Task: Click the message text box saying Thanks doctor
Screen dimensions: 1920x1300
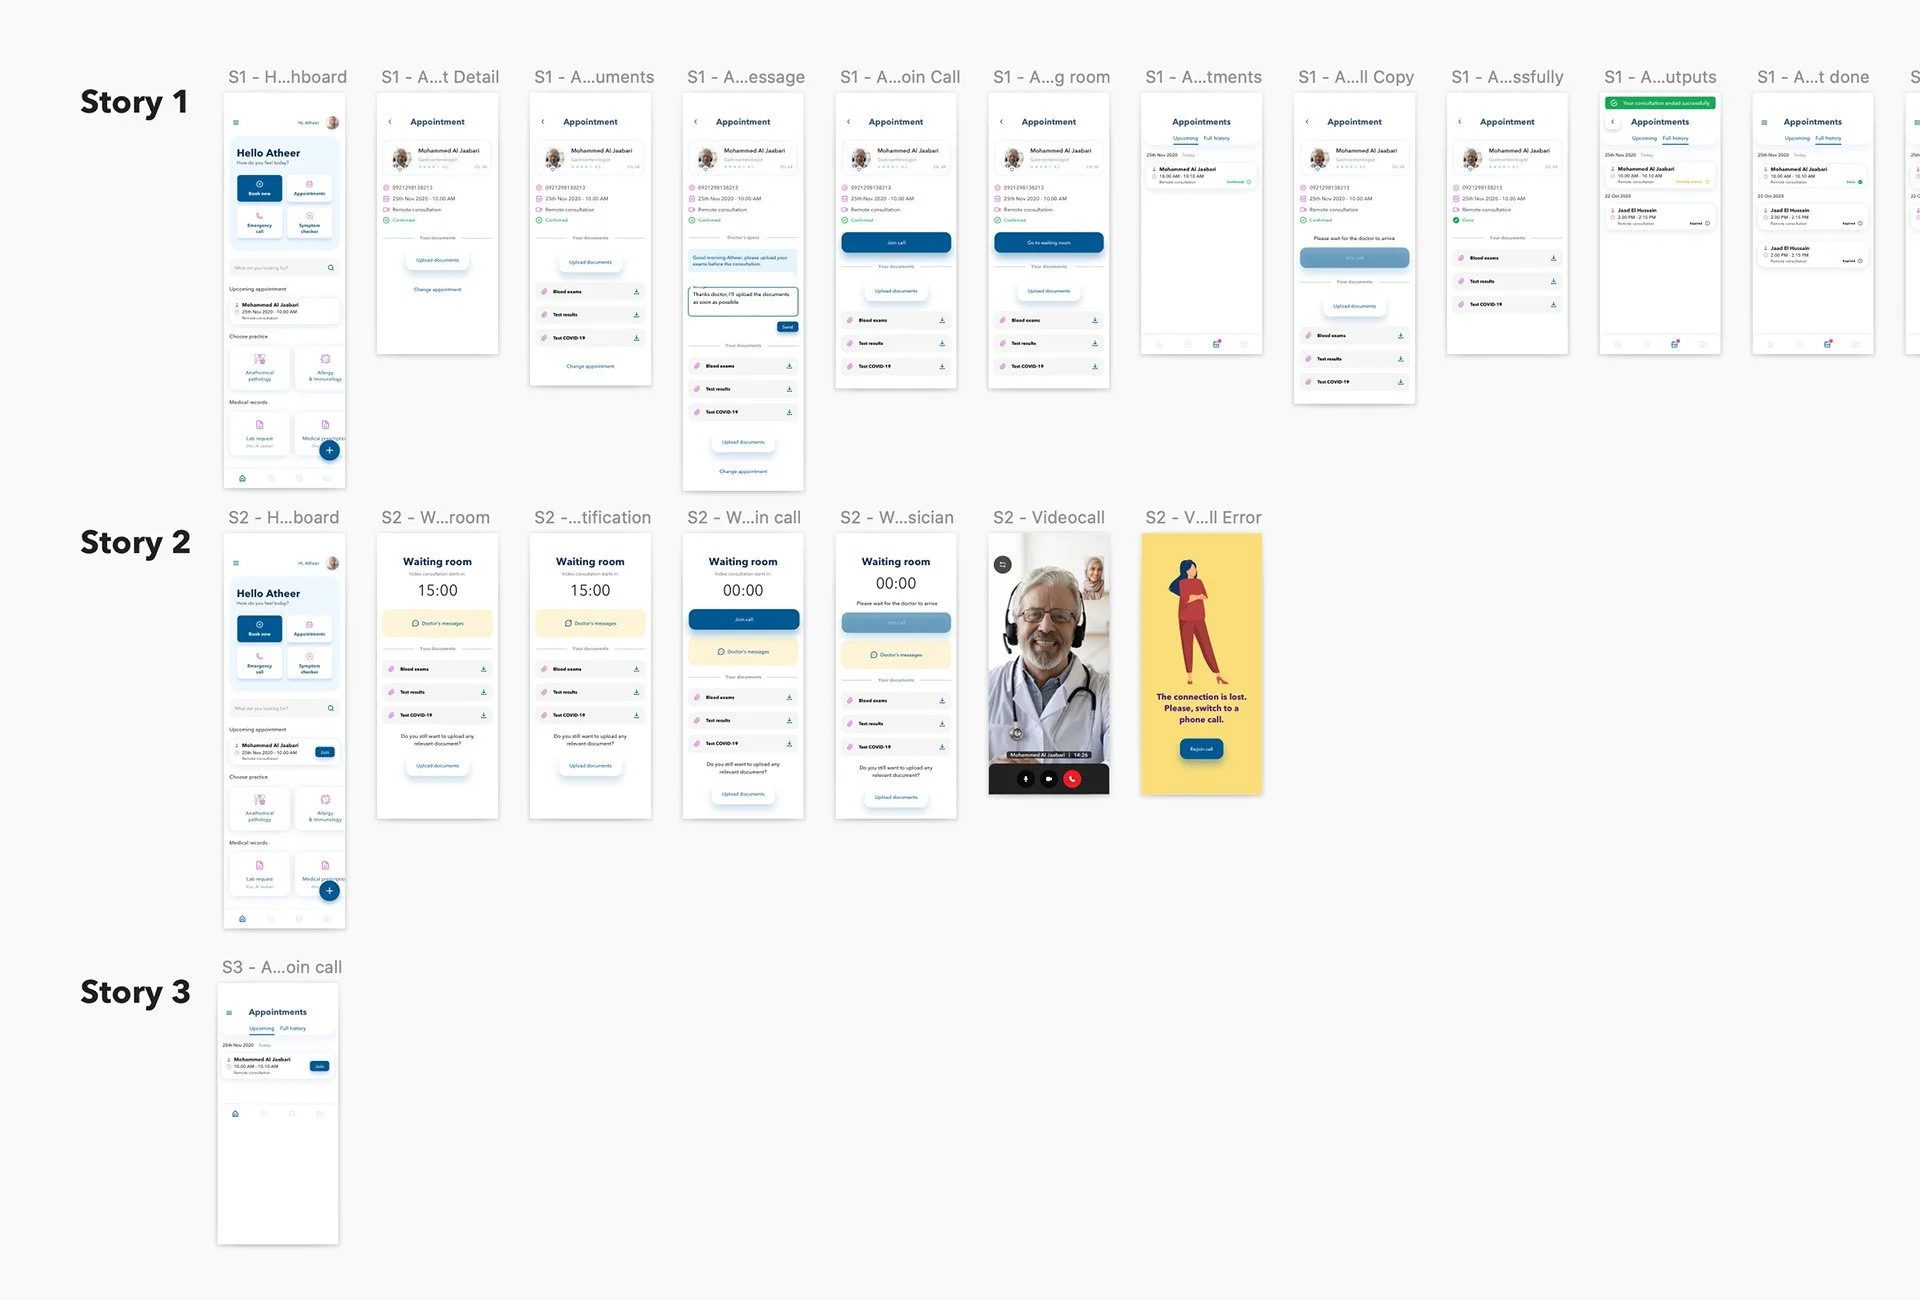Action: 743,300
